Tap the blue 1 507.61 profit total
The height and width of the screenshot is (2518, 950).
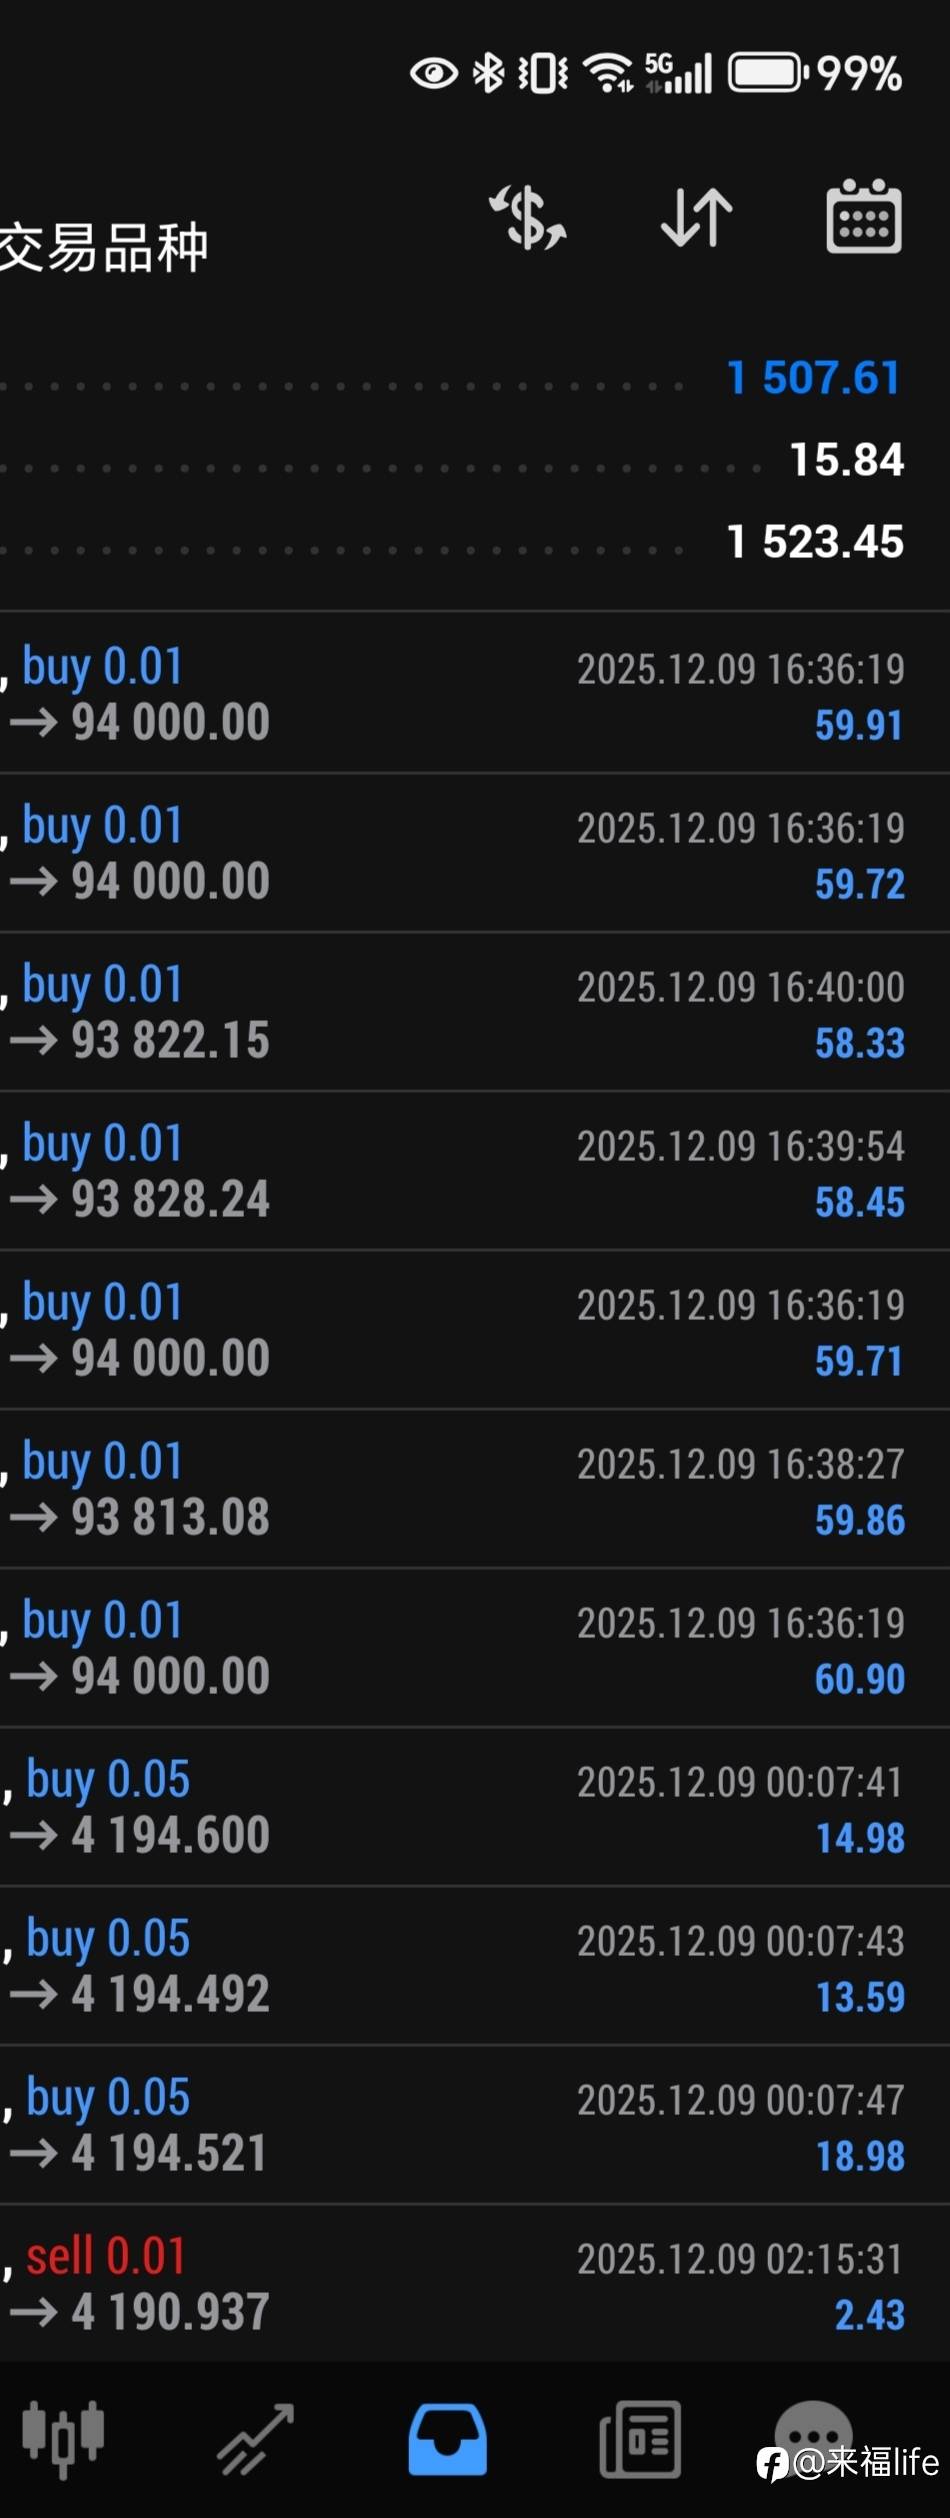(814, 378)
